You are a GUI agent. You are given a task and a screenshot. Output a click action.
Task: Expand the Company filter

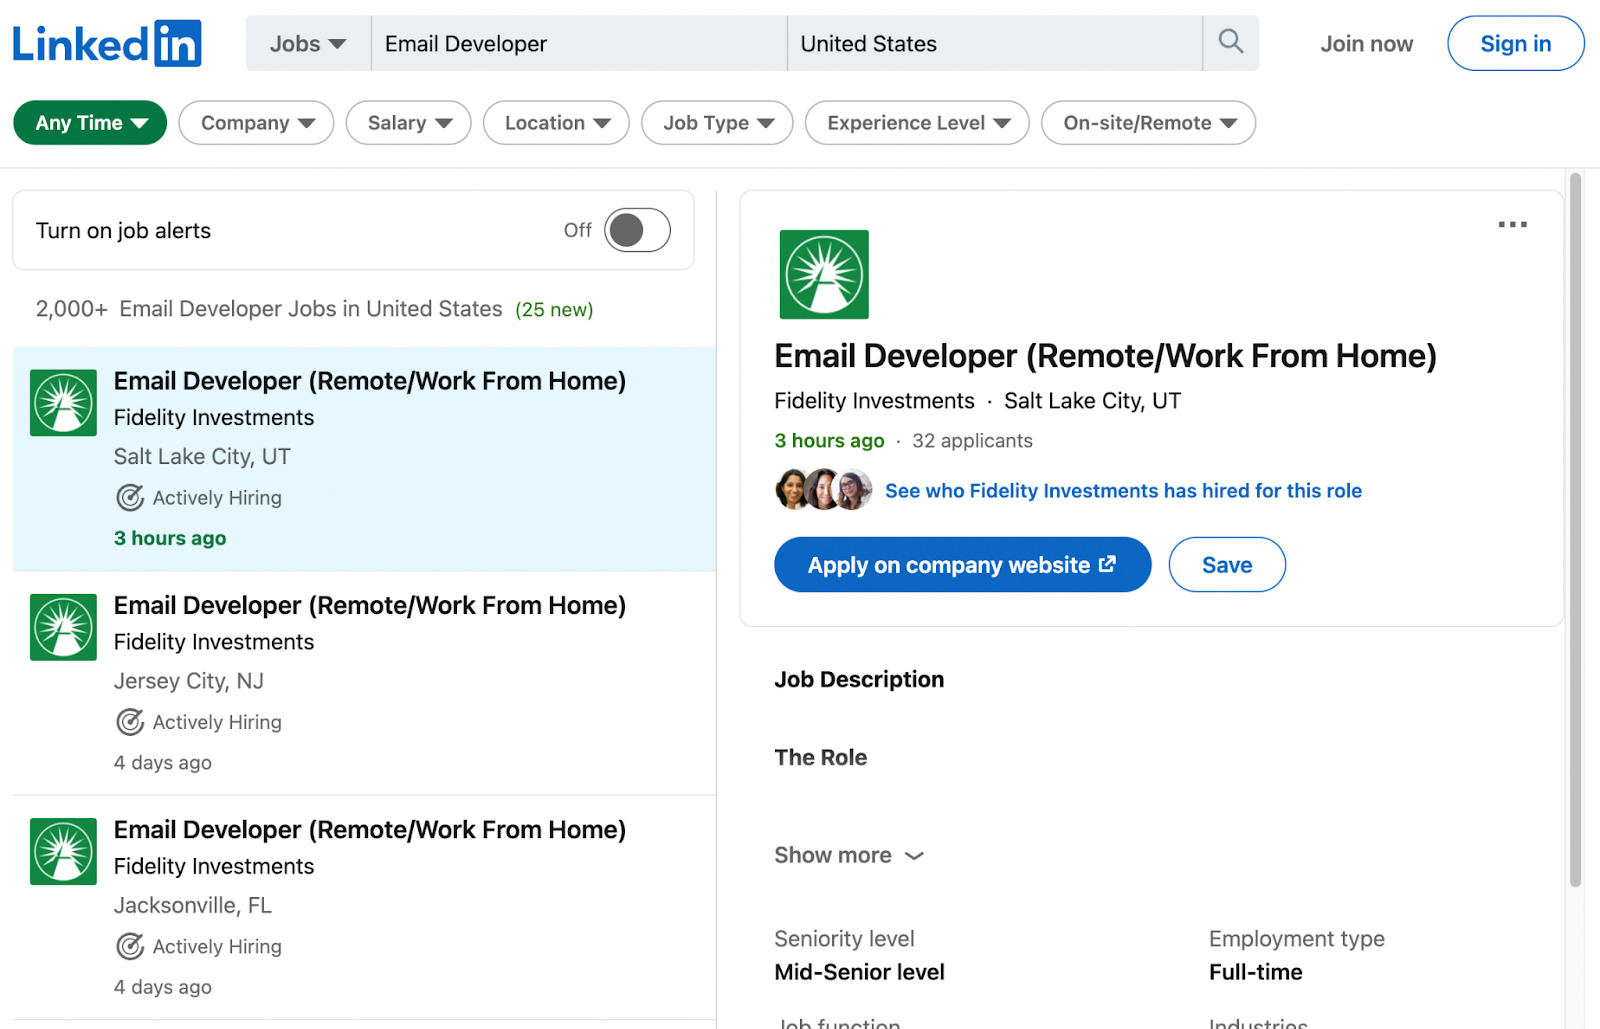tap(256, 123)
